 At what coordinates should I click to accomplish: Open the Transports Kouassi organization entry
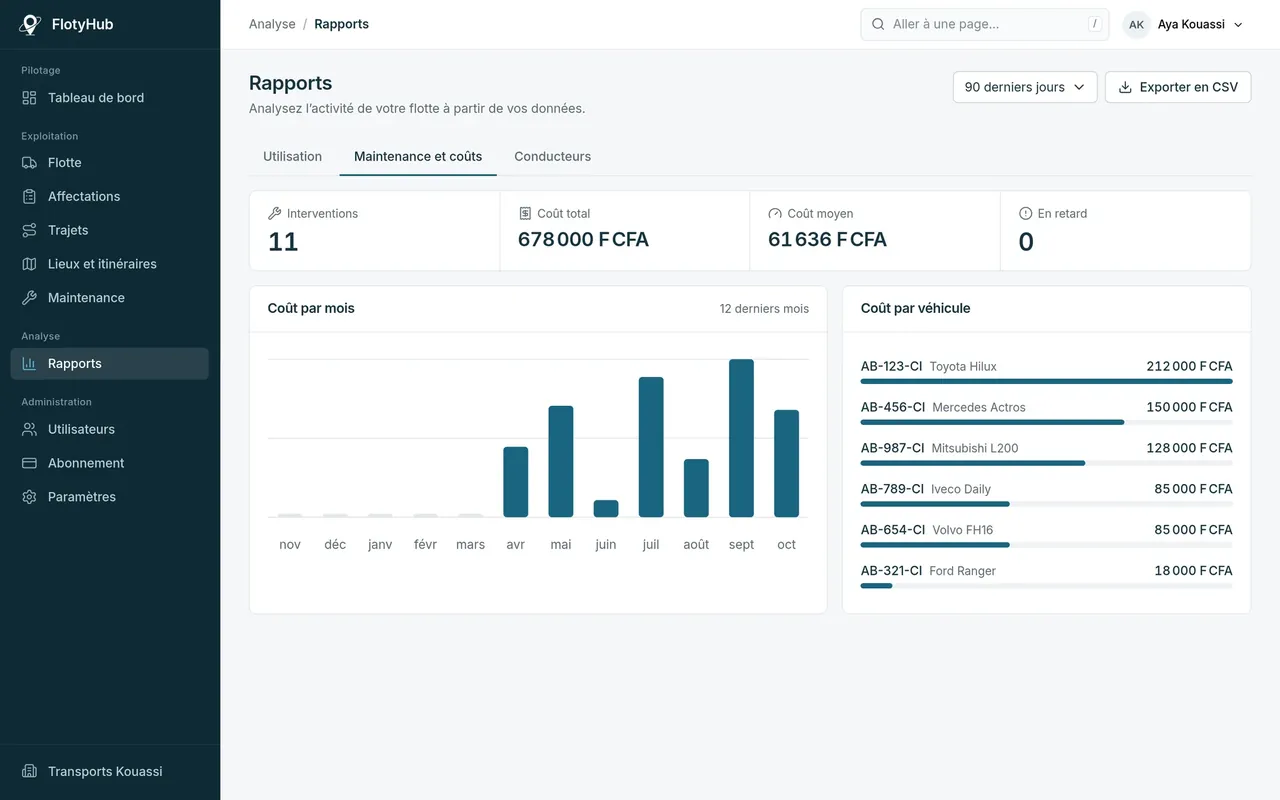click(x=110, y=772)
